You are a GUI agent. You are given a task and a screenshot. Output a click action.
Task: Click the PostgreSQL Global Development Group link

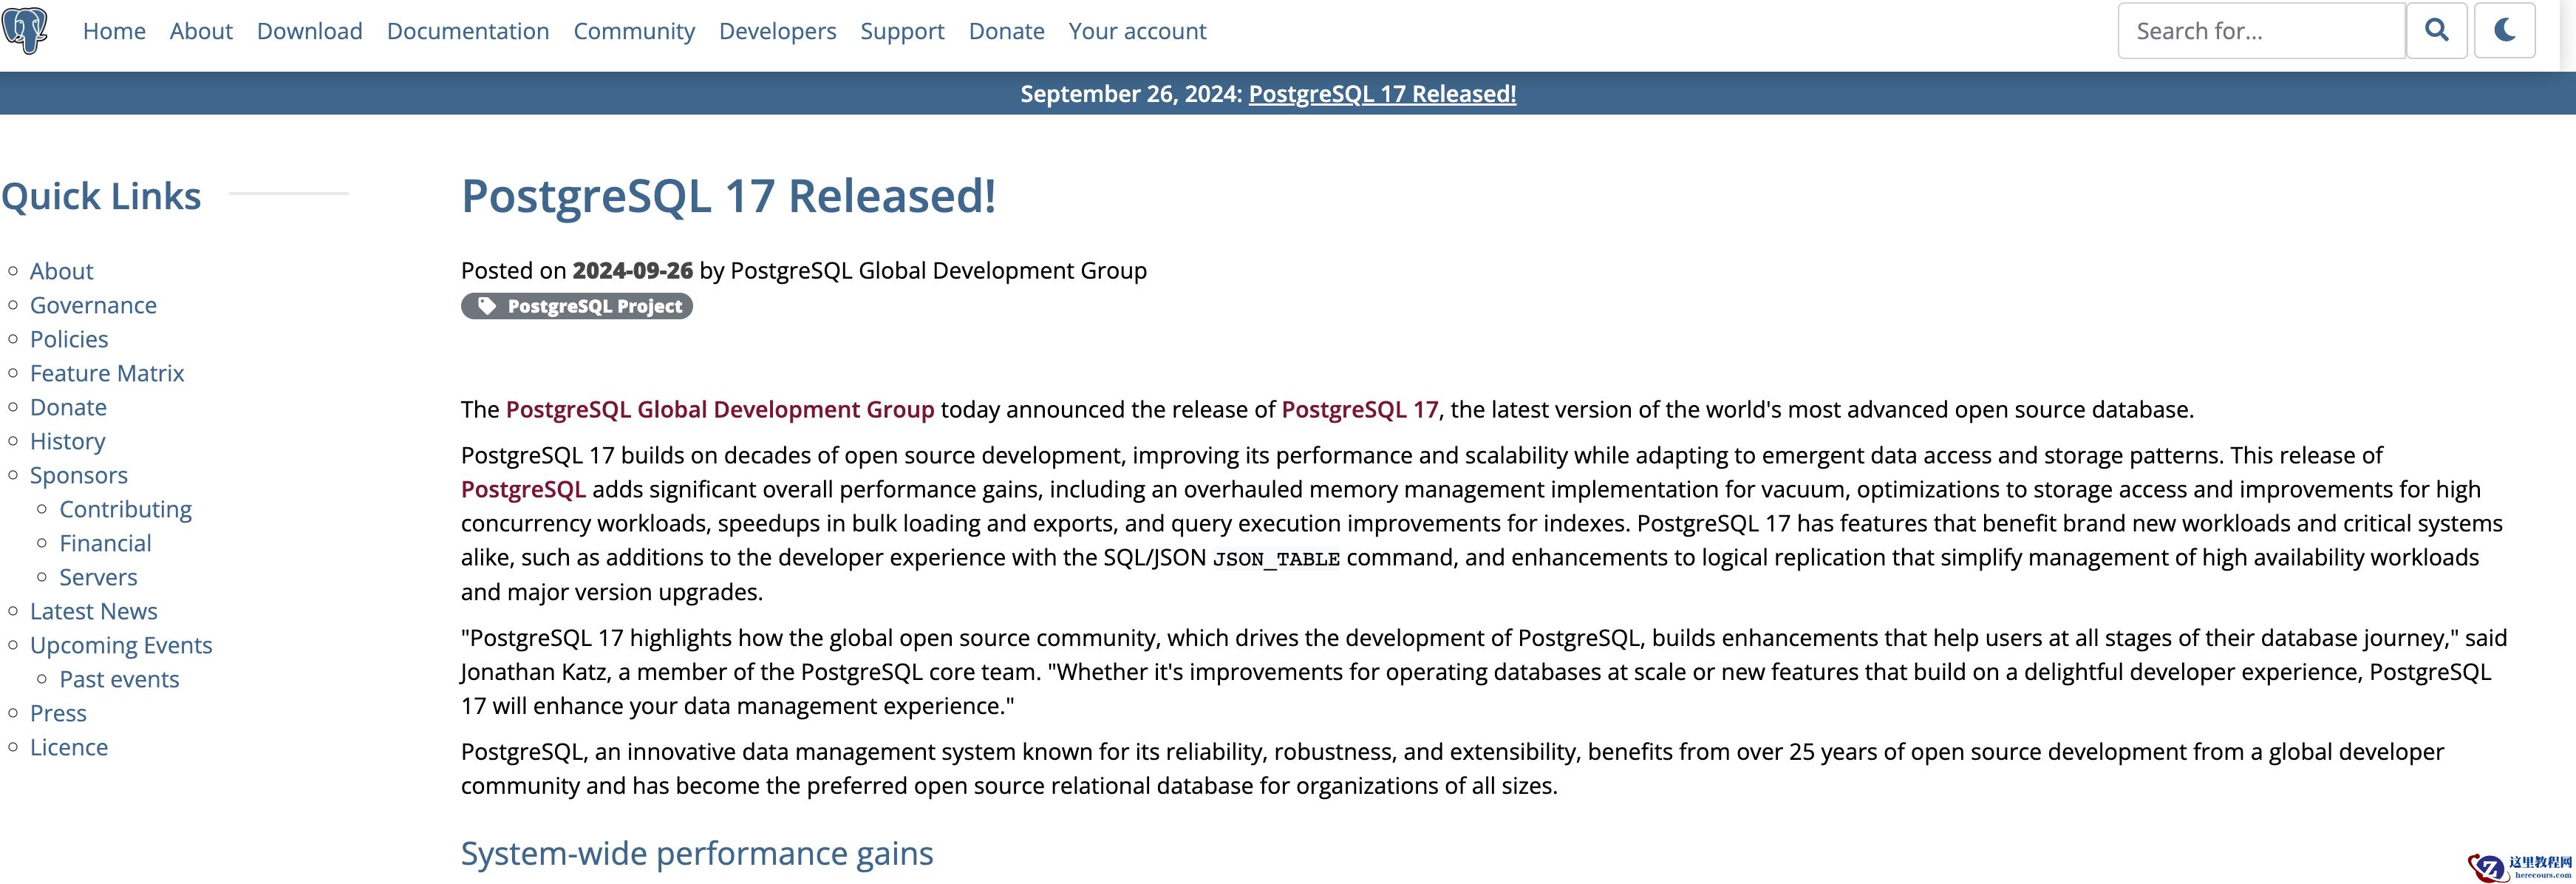point(719,409)
